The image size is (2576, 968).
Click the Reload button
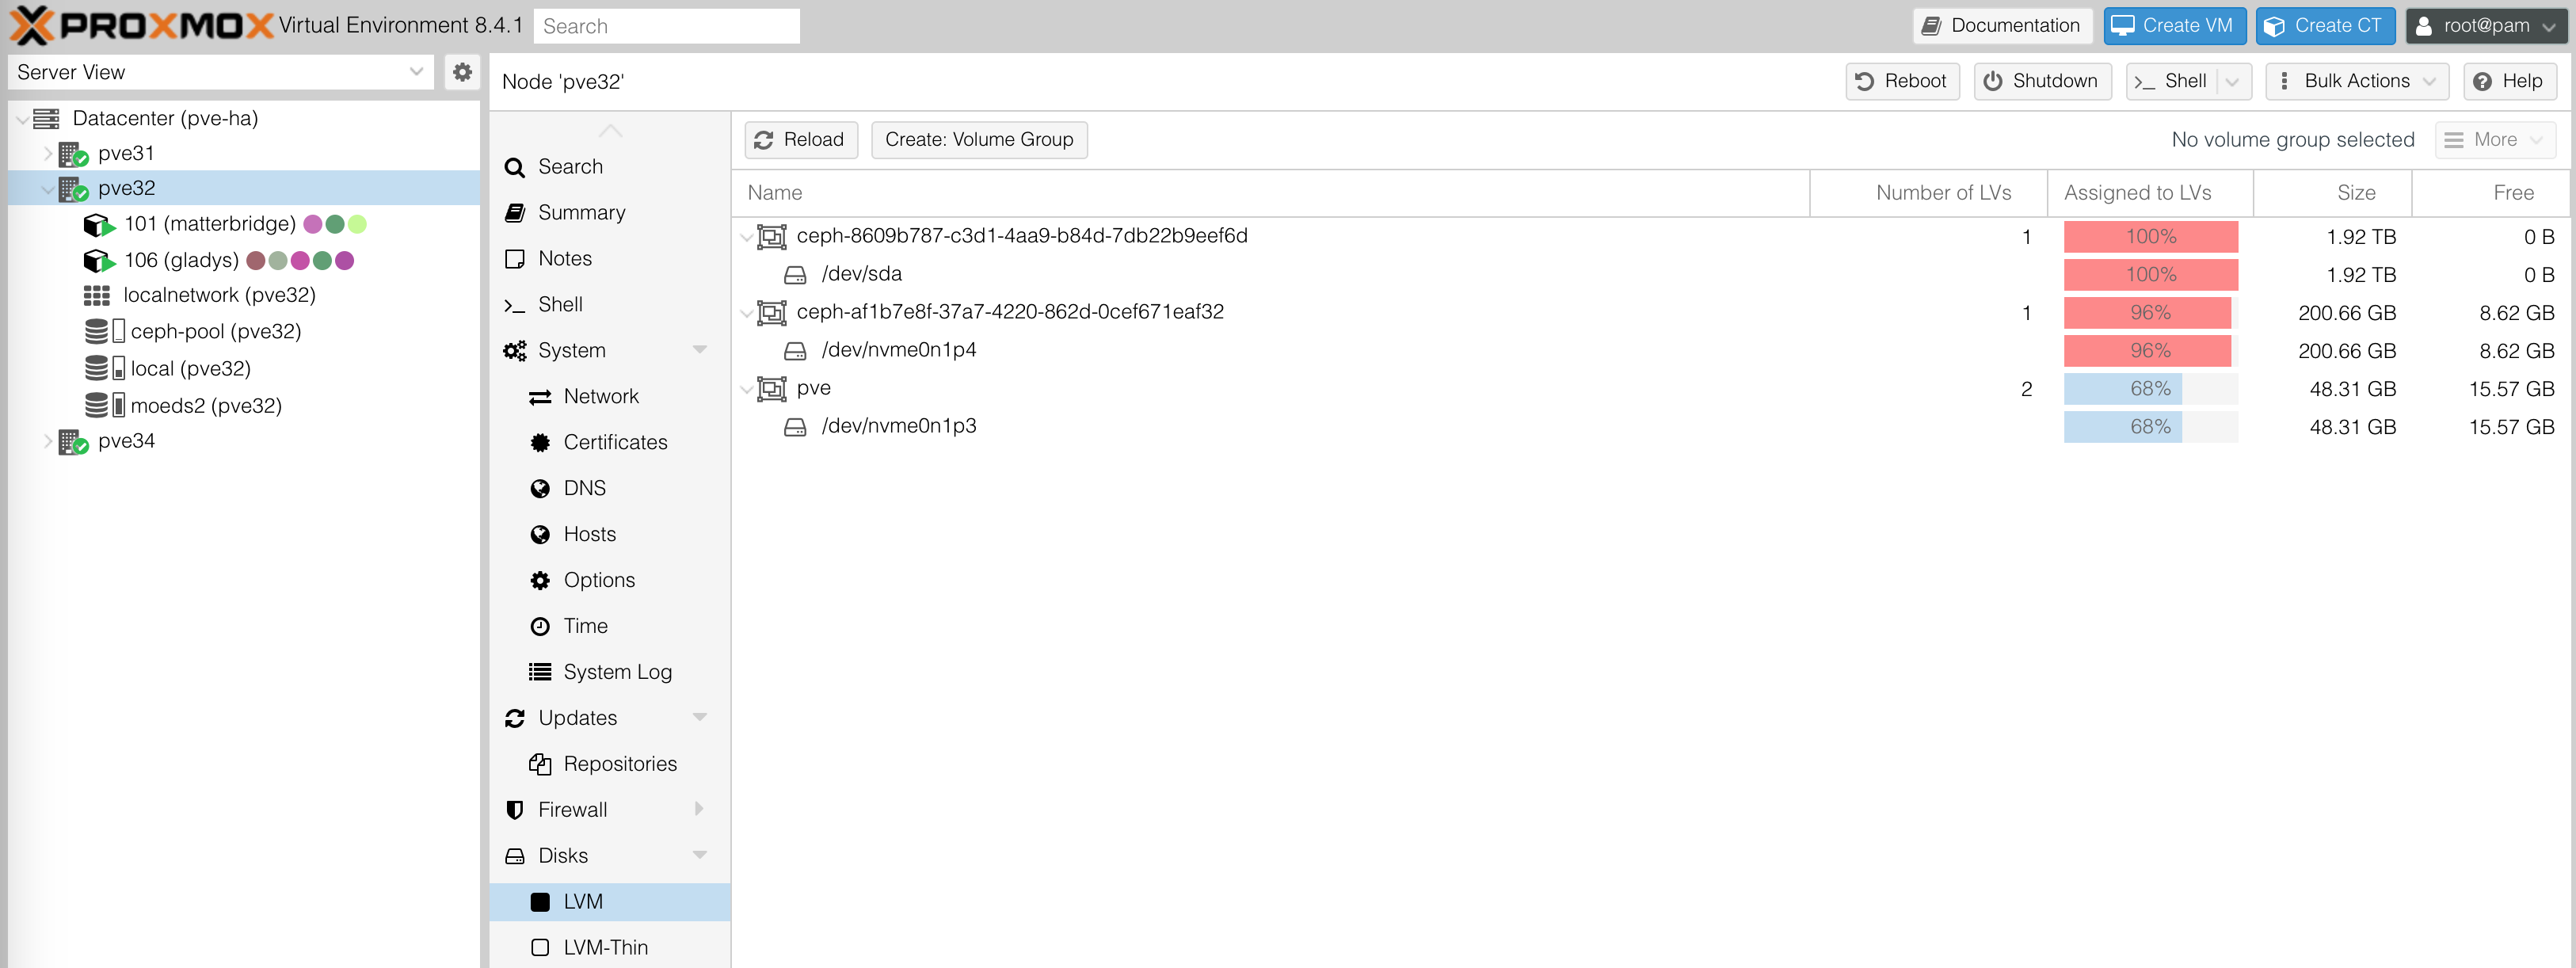(800, 140)
